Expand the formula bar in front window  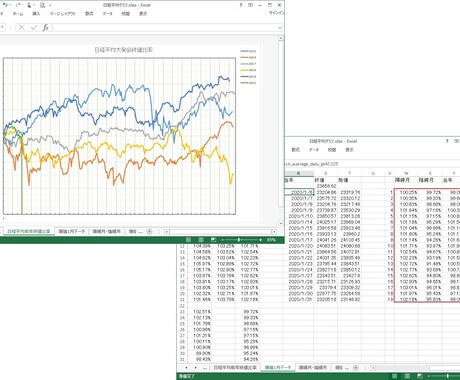point(279,28)
